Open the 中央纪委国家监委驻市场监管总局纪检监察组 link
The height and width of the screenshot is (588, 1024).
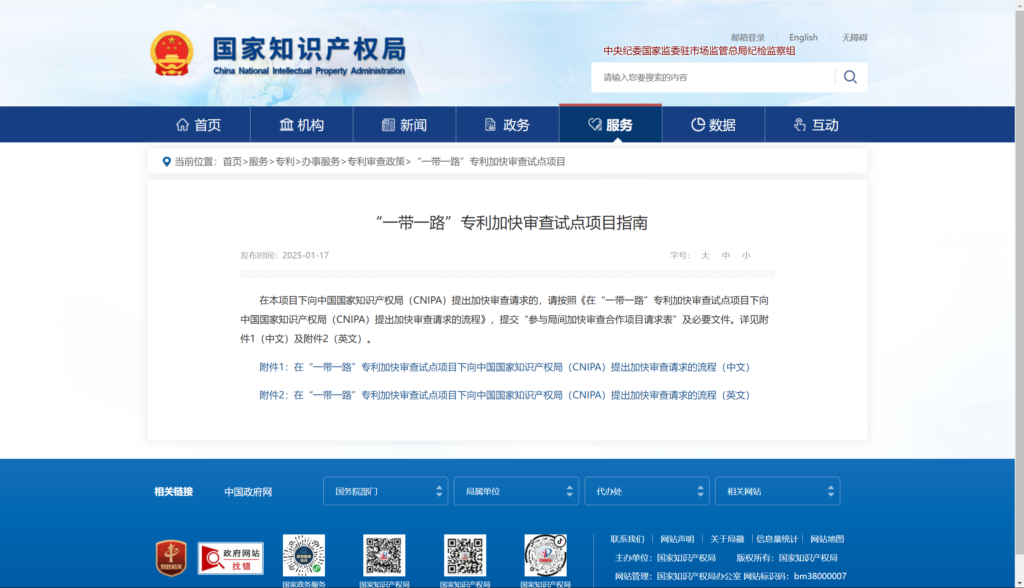(699, 51)
